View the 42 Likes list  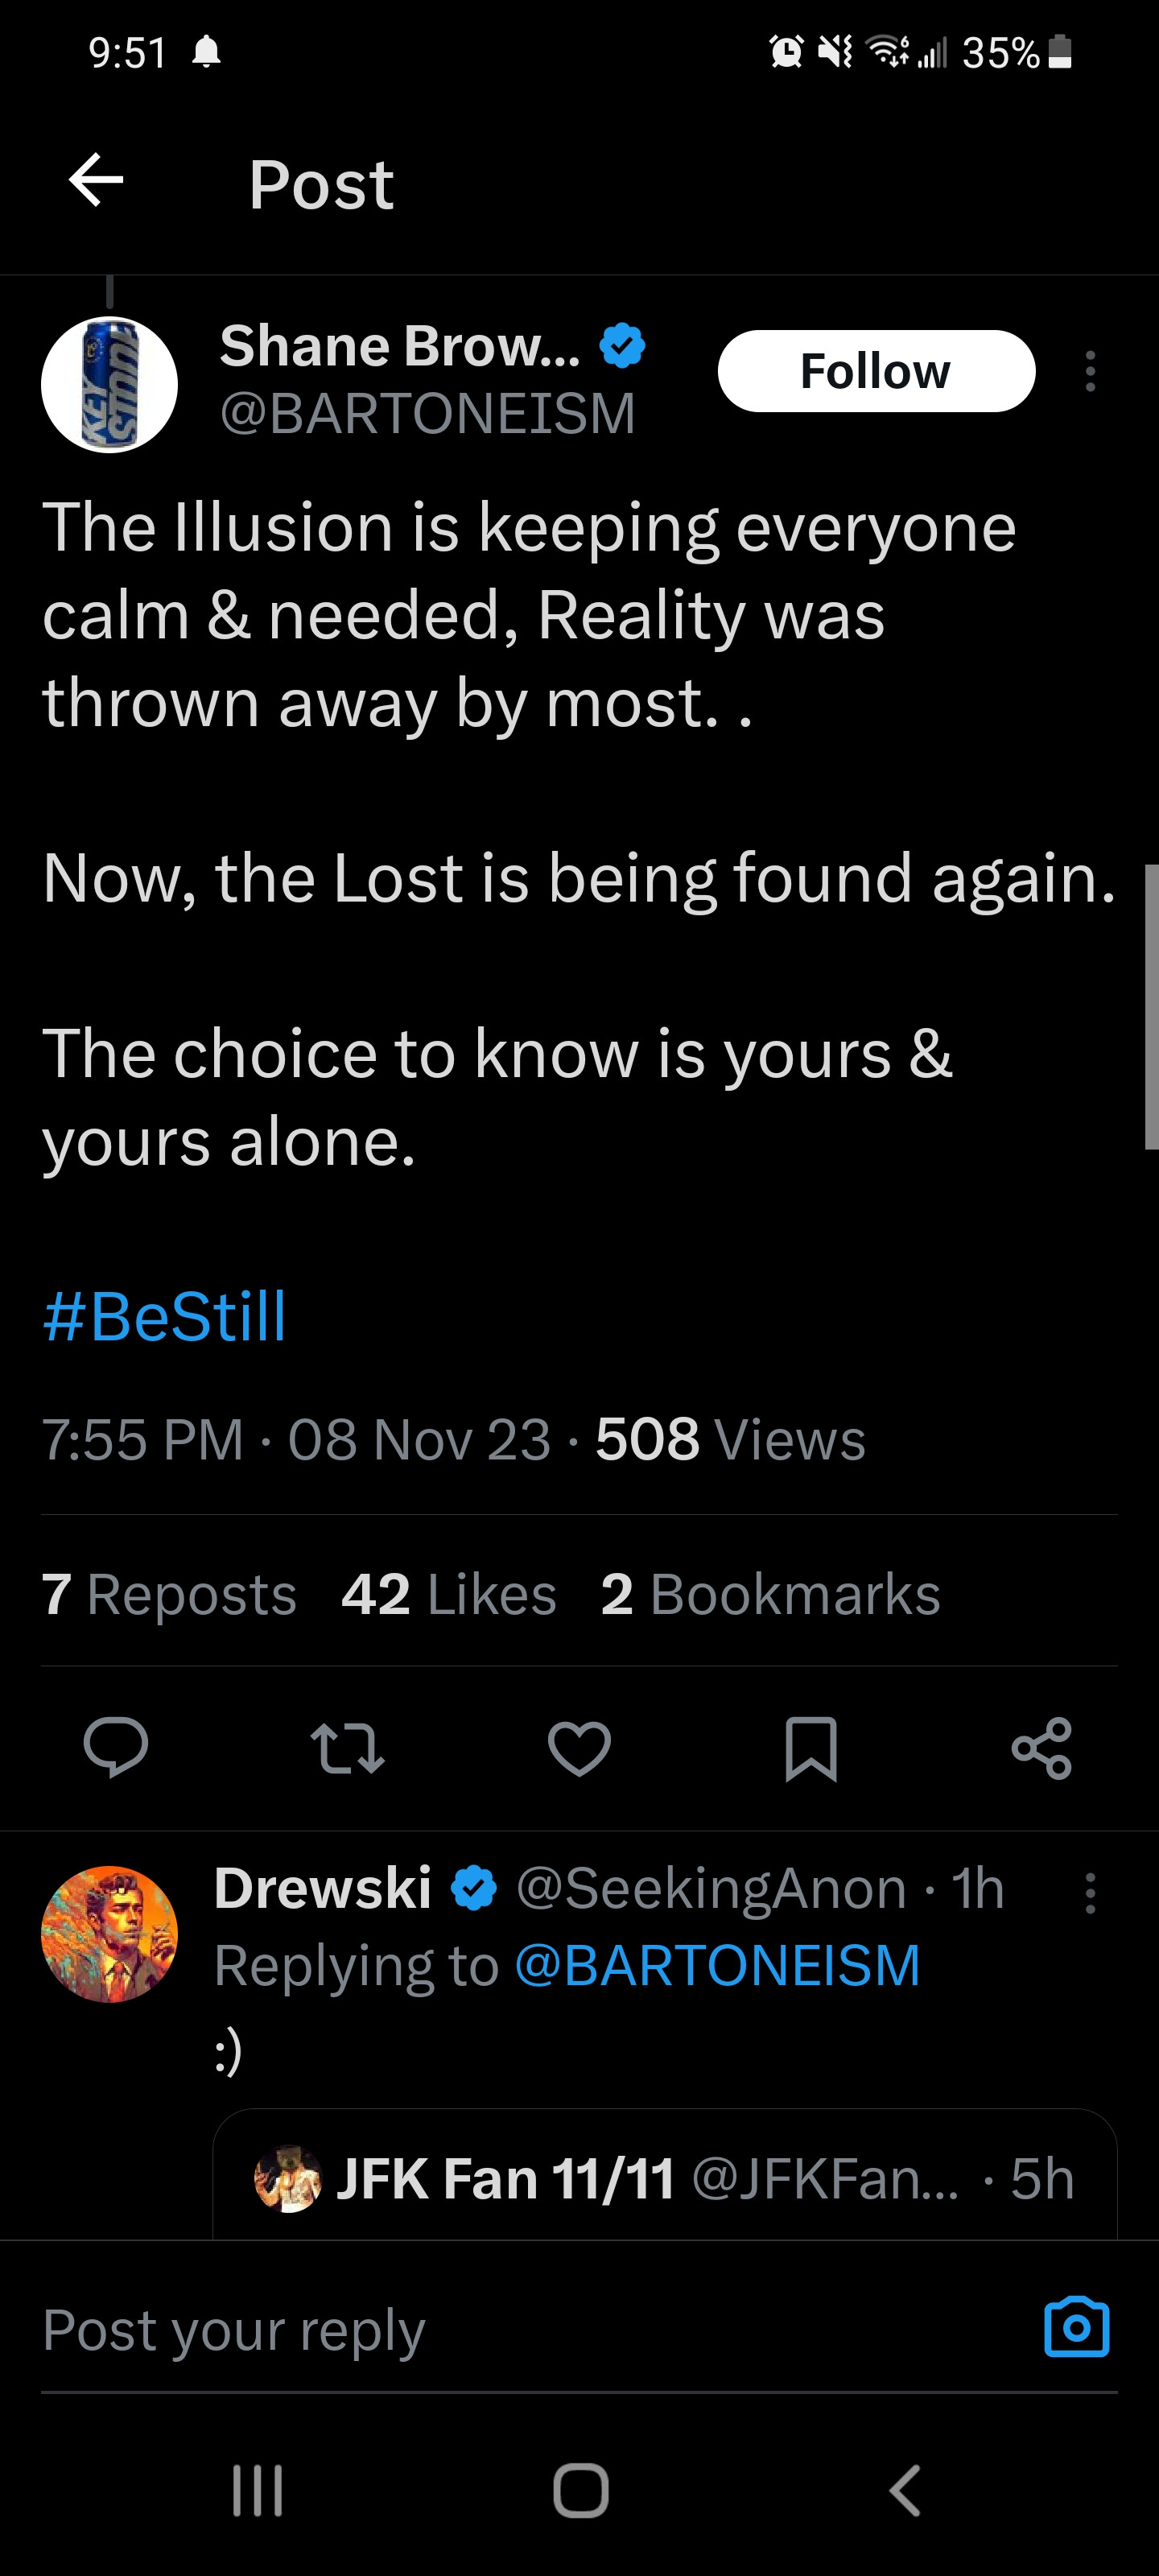[448, 1593]
